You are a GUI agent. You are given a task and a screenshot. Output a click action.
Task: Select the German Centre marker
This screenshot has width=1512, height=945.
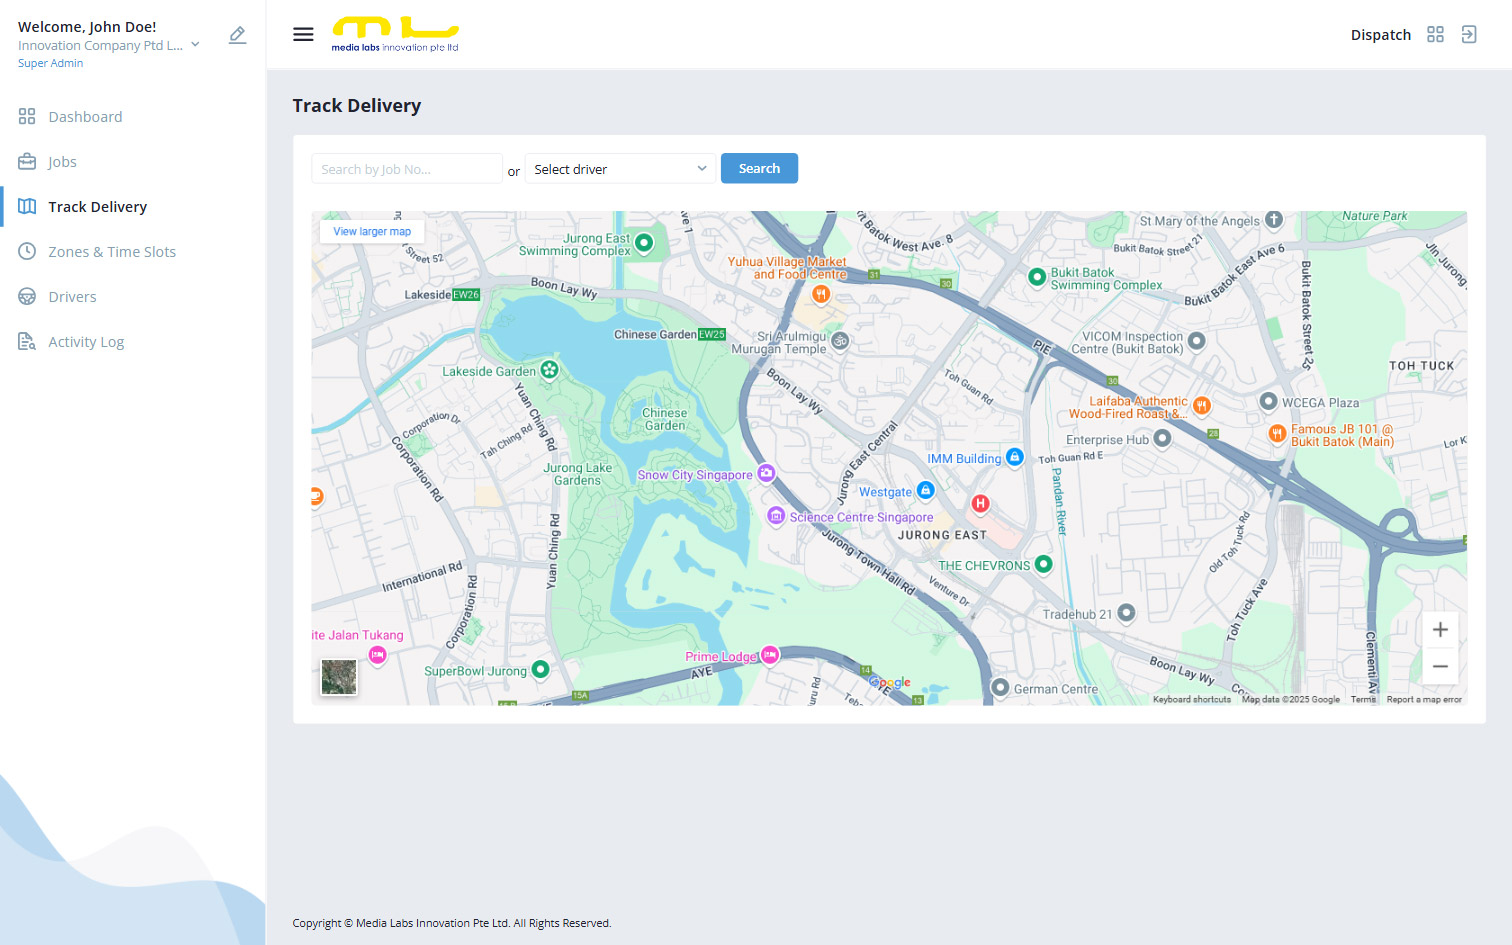(999, 687)
